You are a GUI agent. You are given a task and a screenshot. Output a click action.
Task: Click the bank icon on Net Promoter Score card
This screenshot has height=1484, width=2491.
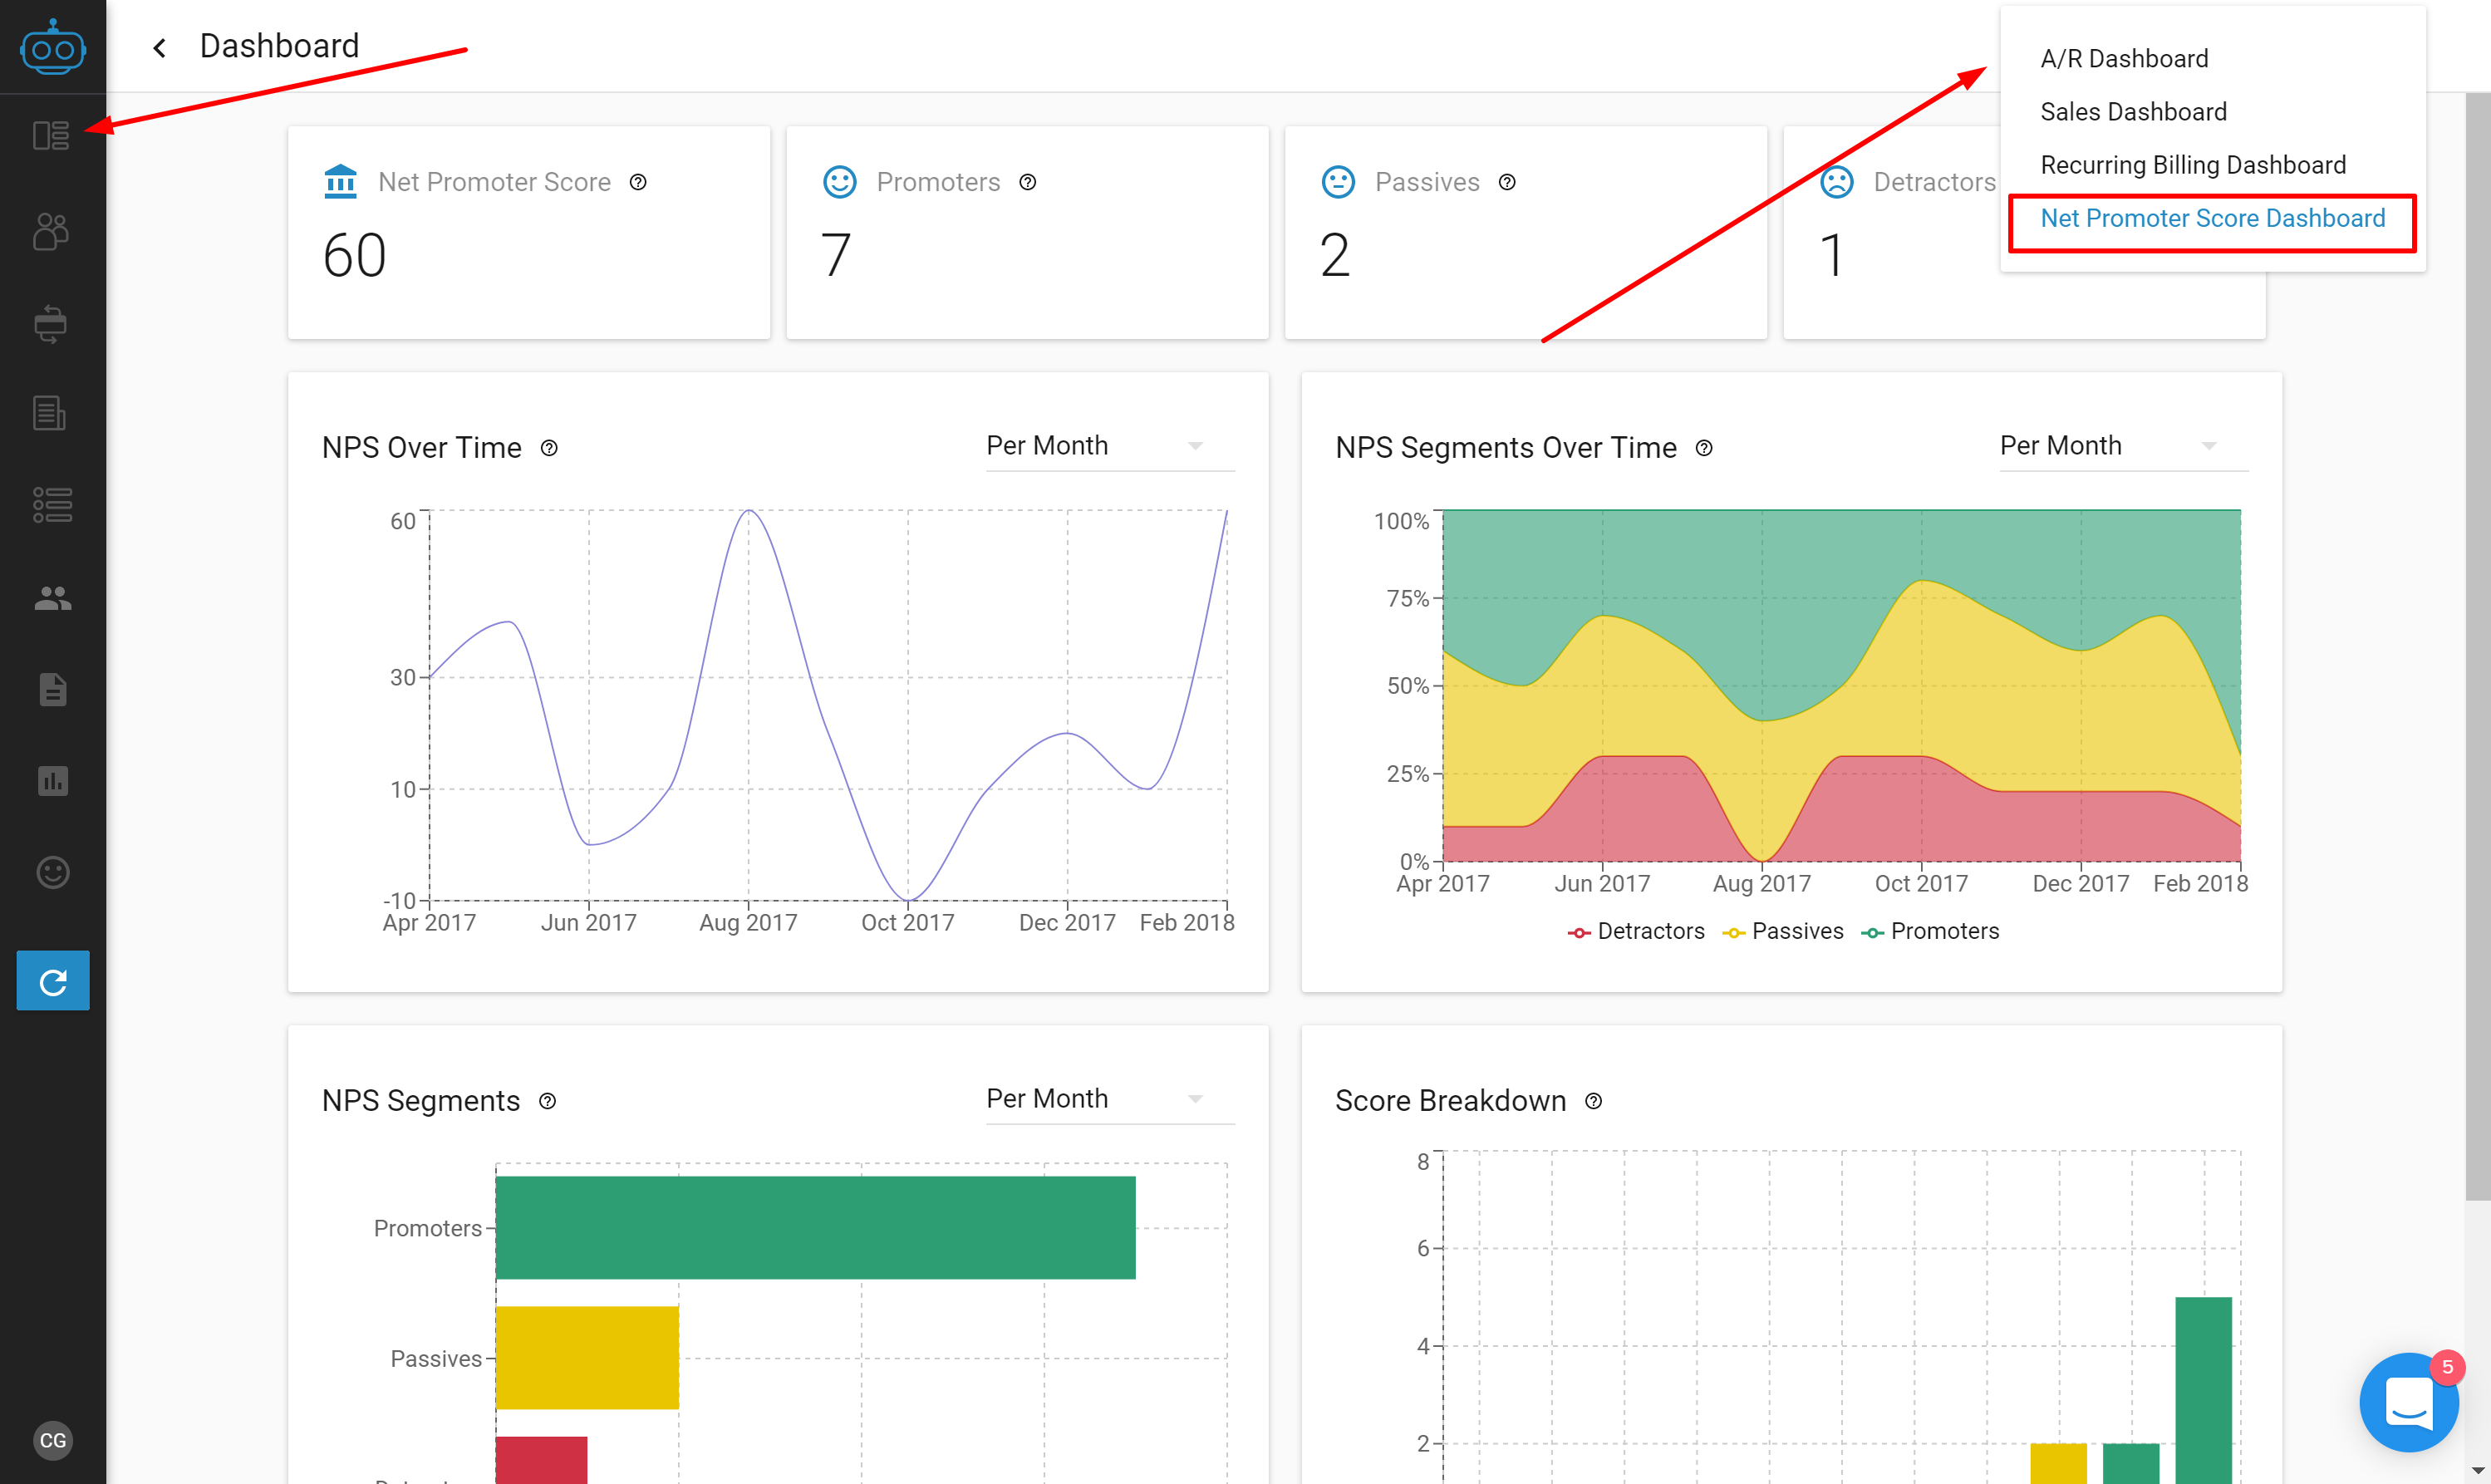[341, 181]
